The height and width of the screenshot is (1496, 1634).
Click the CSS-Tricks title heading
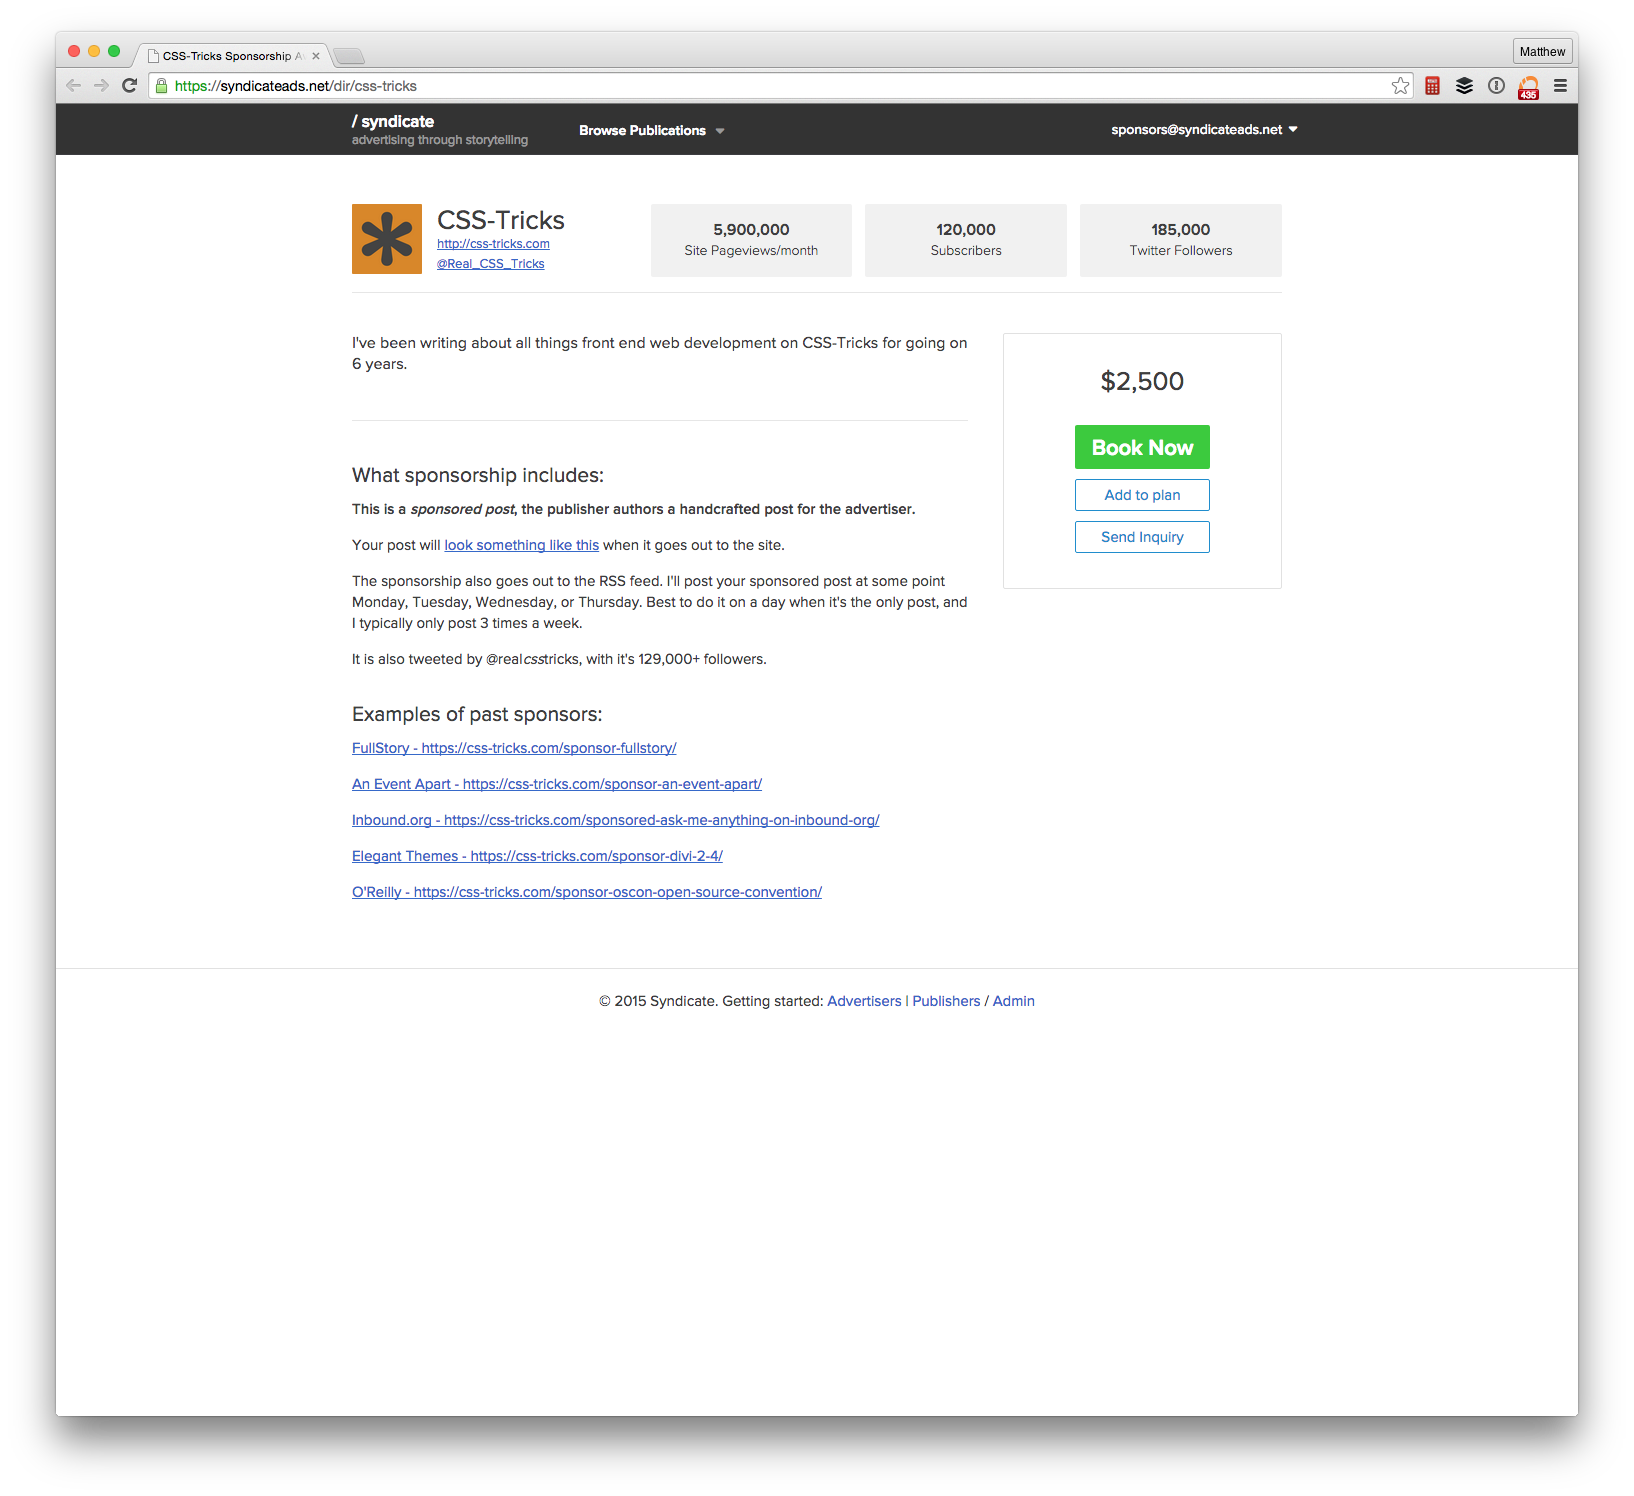pos(501,220)
